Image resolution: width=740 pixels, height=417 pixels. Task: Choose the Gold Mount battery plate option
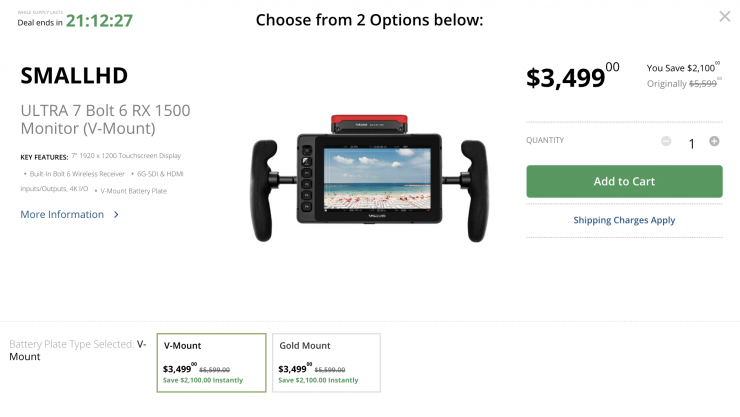[326, 362]
